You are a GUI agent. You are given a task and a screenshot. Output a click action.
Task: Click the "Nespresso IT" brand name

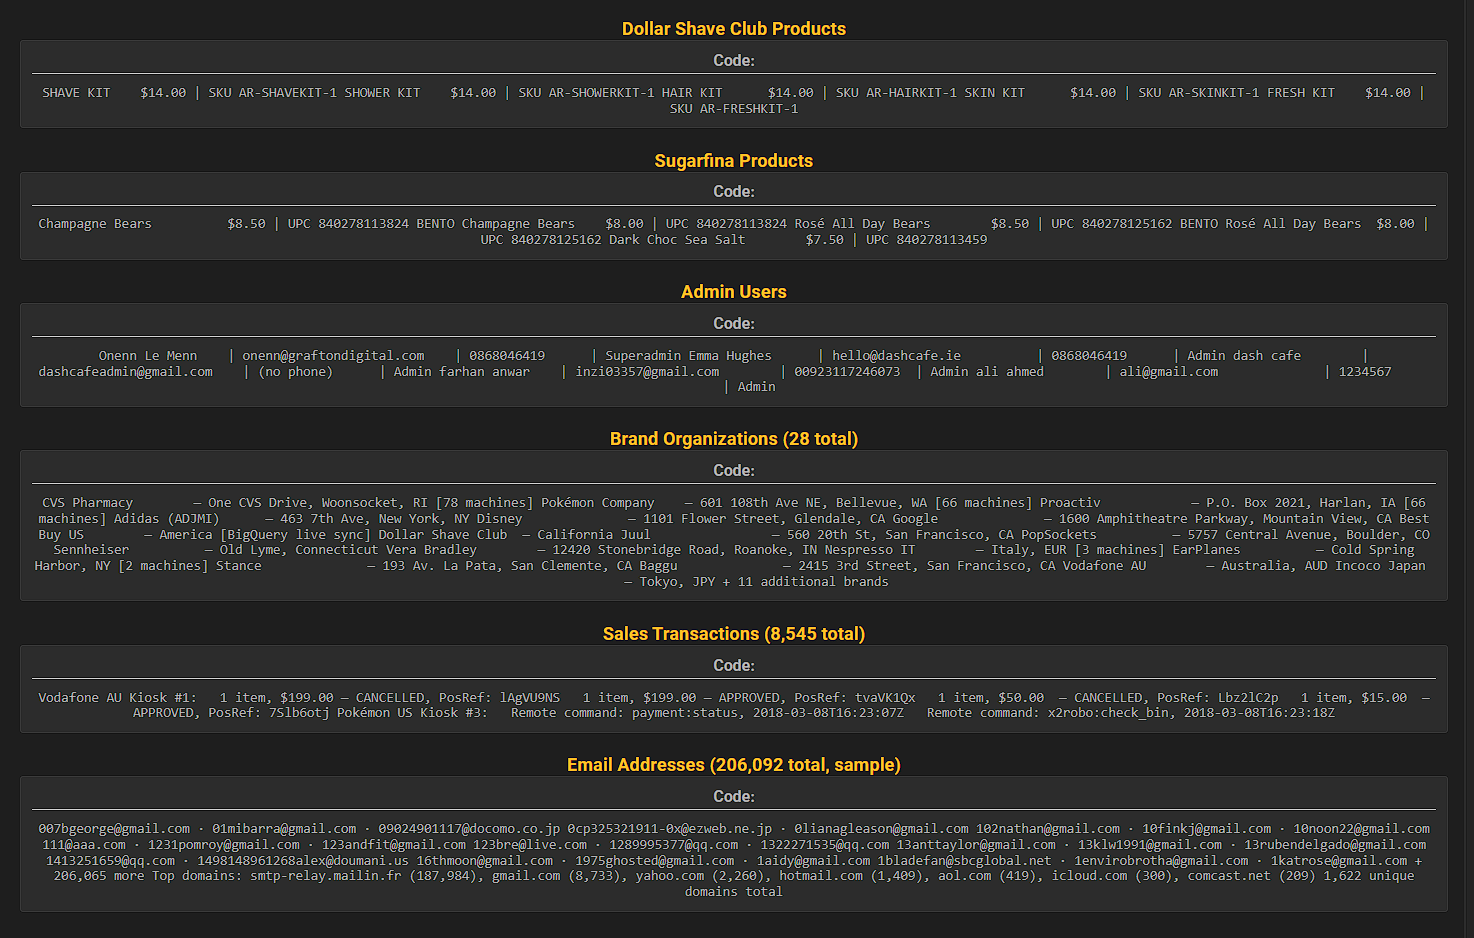coord(870,550)
